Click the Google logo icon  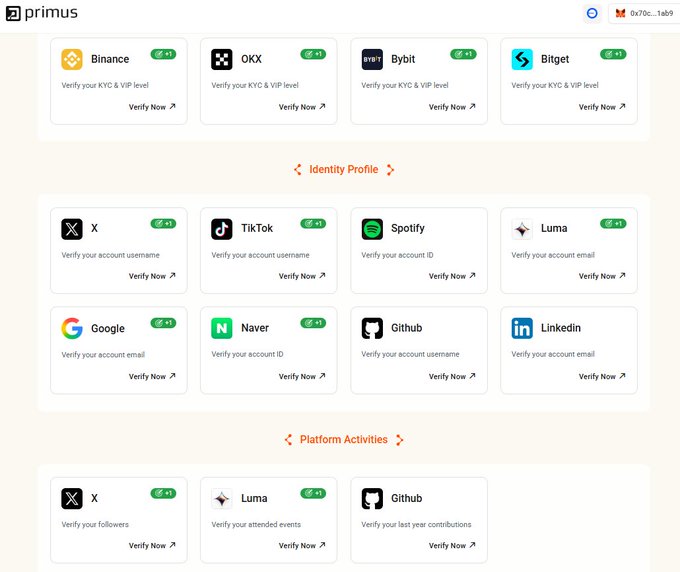pyautogui.click(x=72, y=328)
